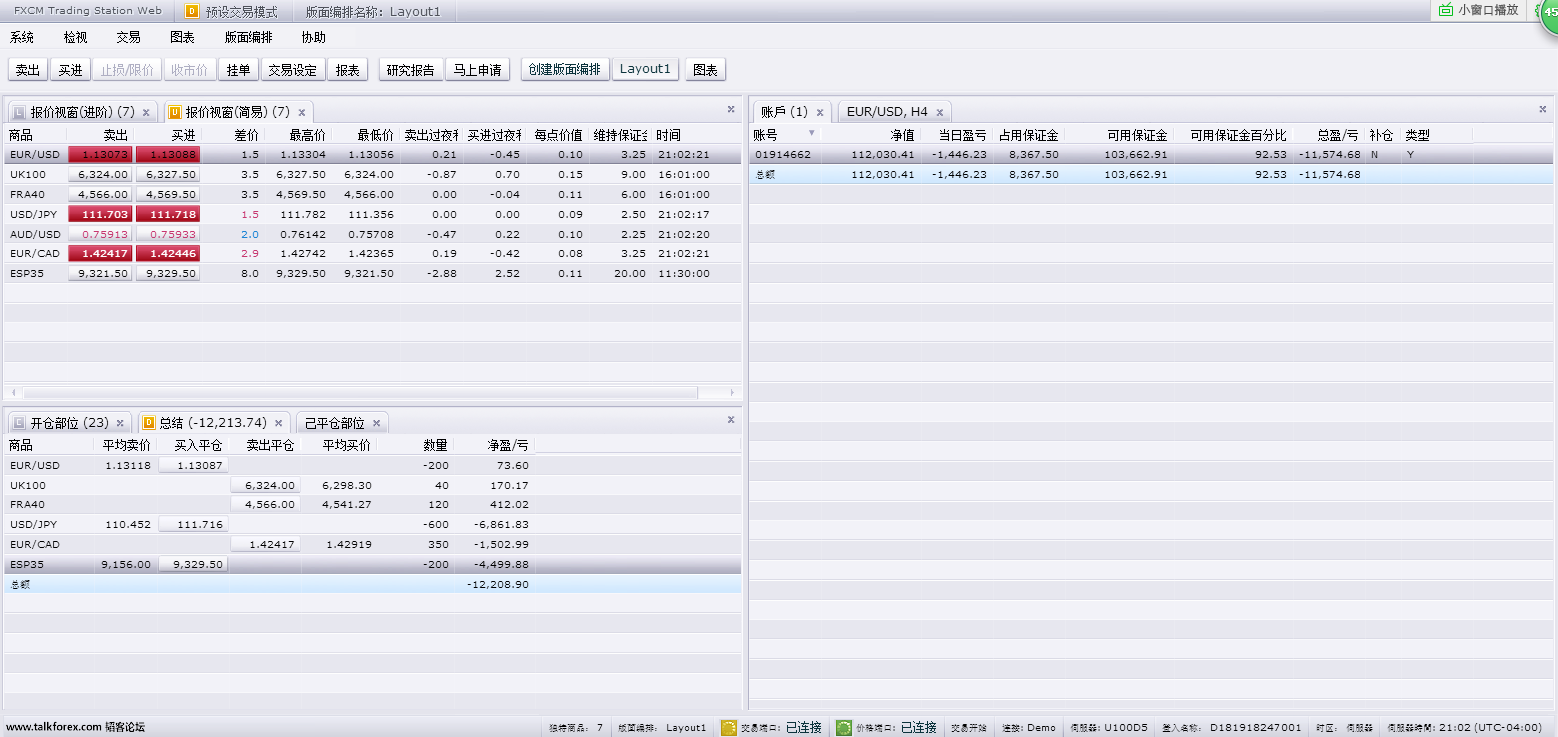
Task: Click close-buy price 1.13087 in EUR/USD summary
Action: coord(193,465)
